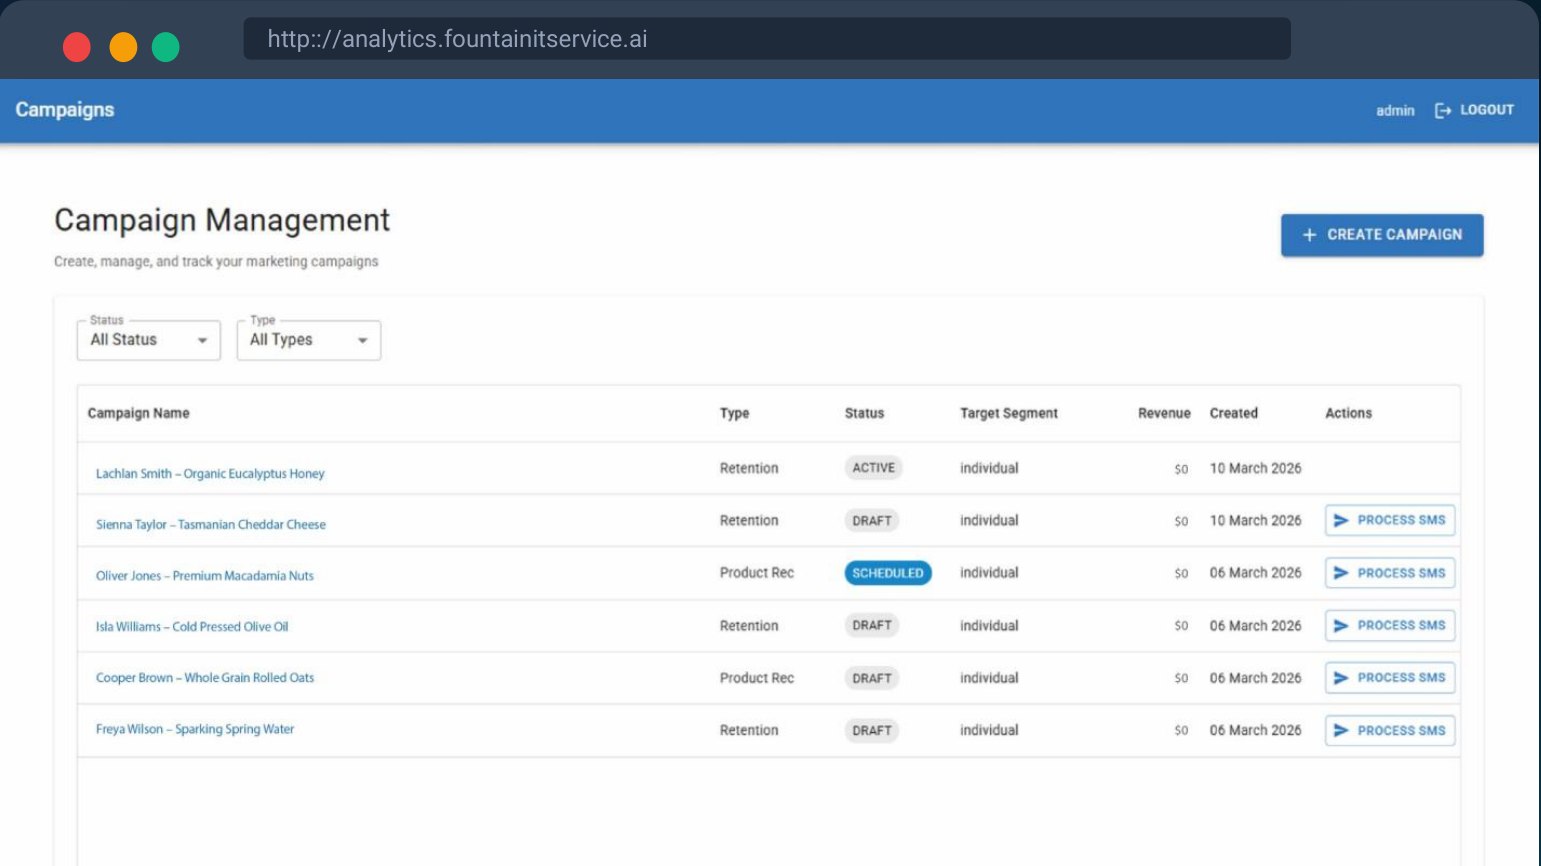Image resolution: width=1541 pixels, height=866 pixels.
Task: Click send icon in Freya Wilson row
Action: pyautogui.click(x=1341, y=731)
